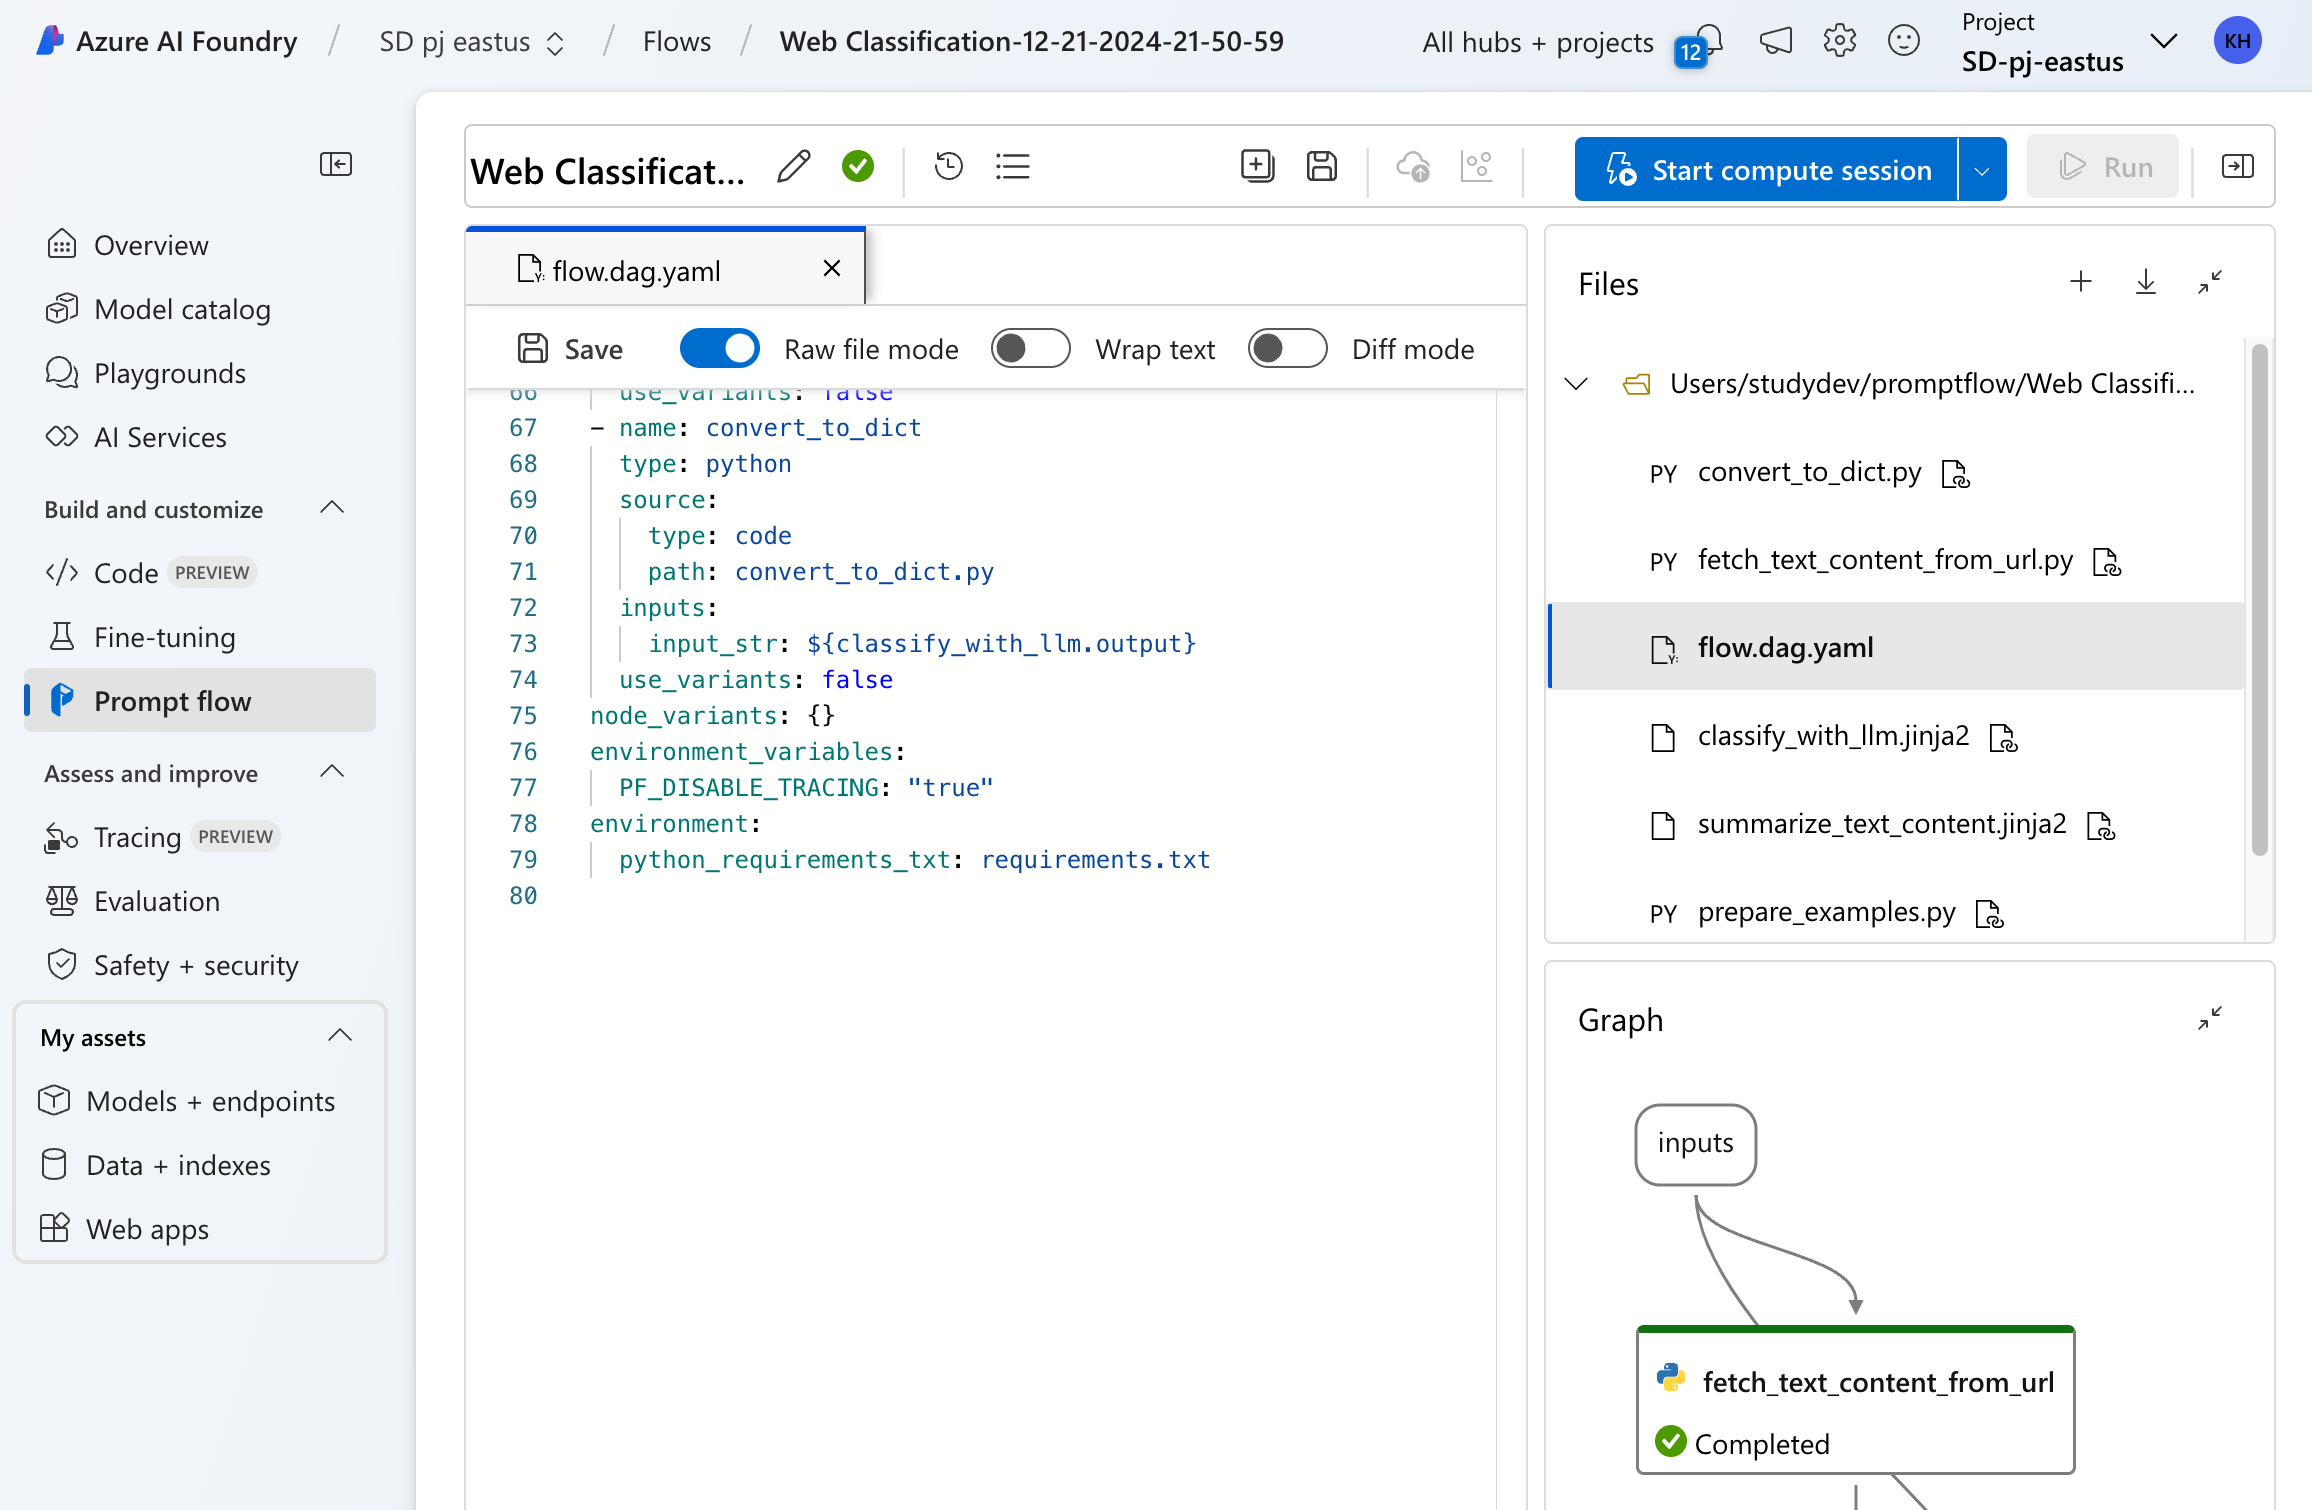Screen dimensions: 2312x1510
Task: Turn off Raw file mode toggle
Action: 720,349
